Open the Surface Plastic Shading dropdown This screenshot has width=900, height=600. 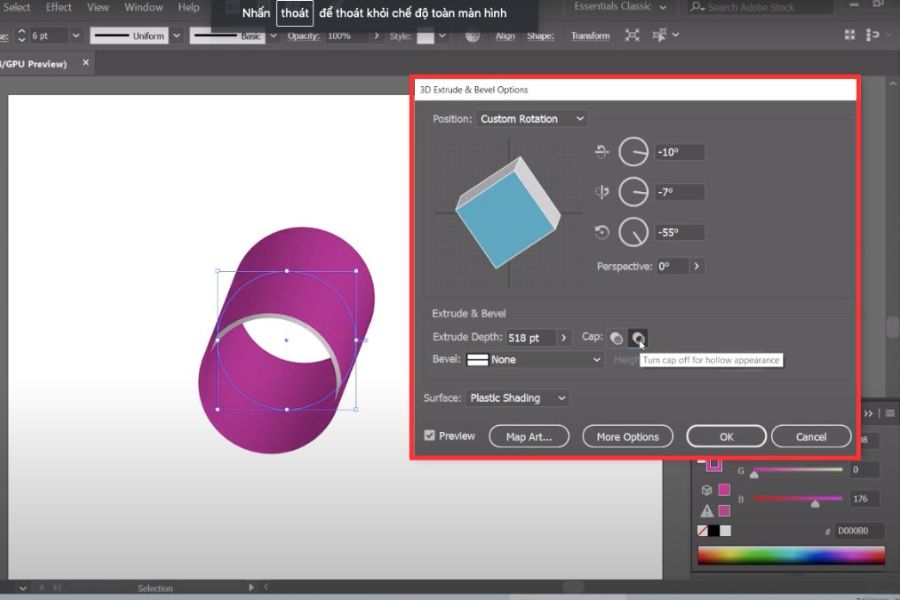point(517,398)
